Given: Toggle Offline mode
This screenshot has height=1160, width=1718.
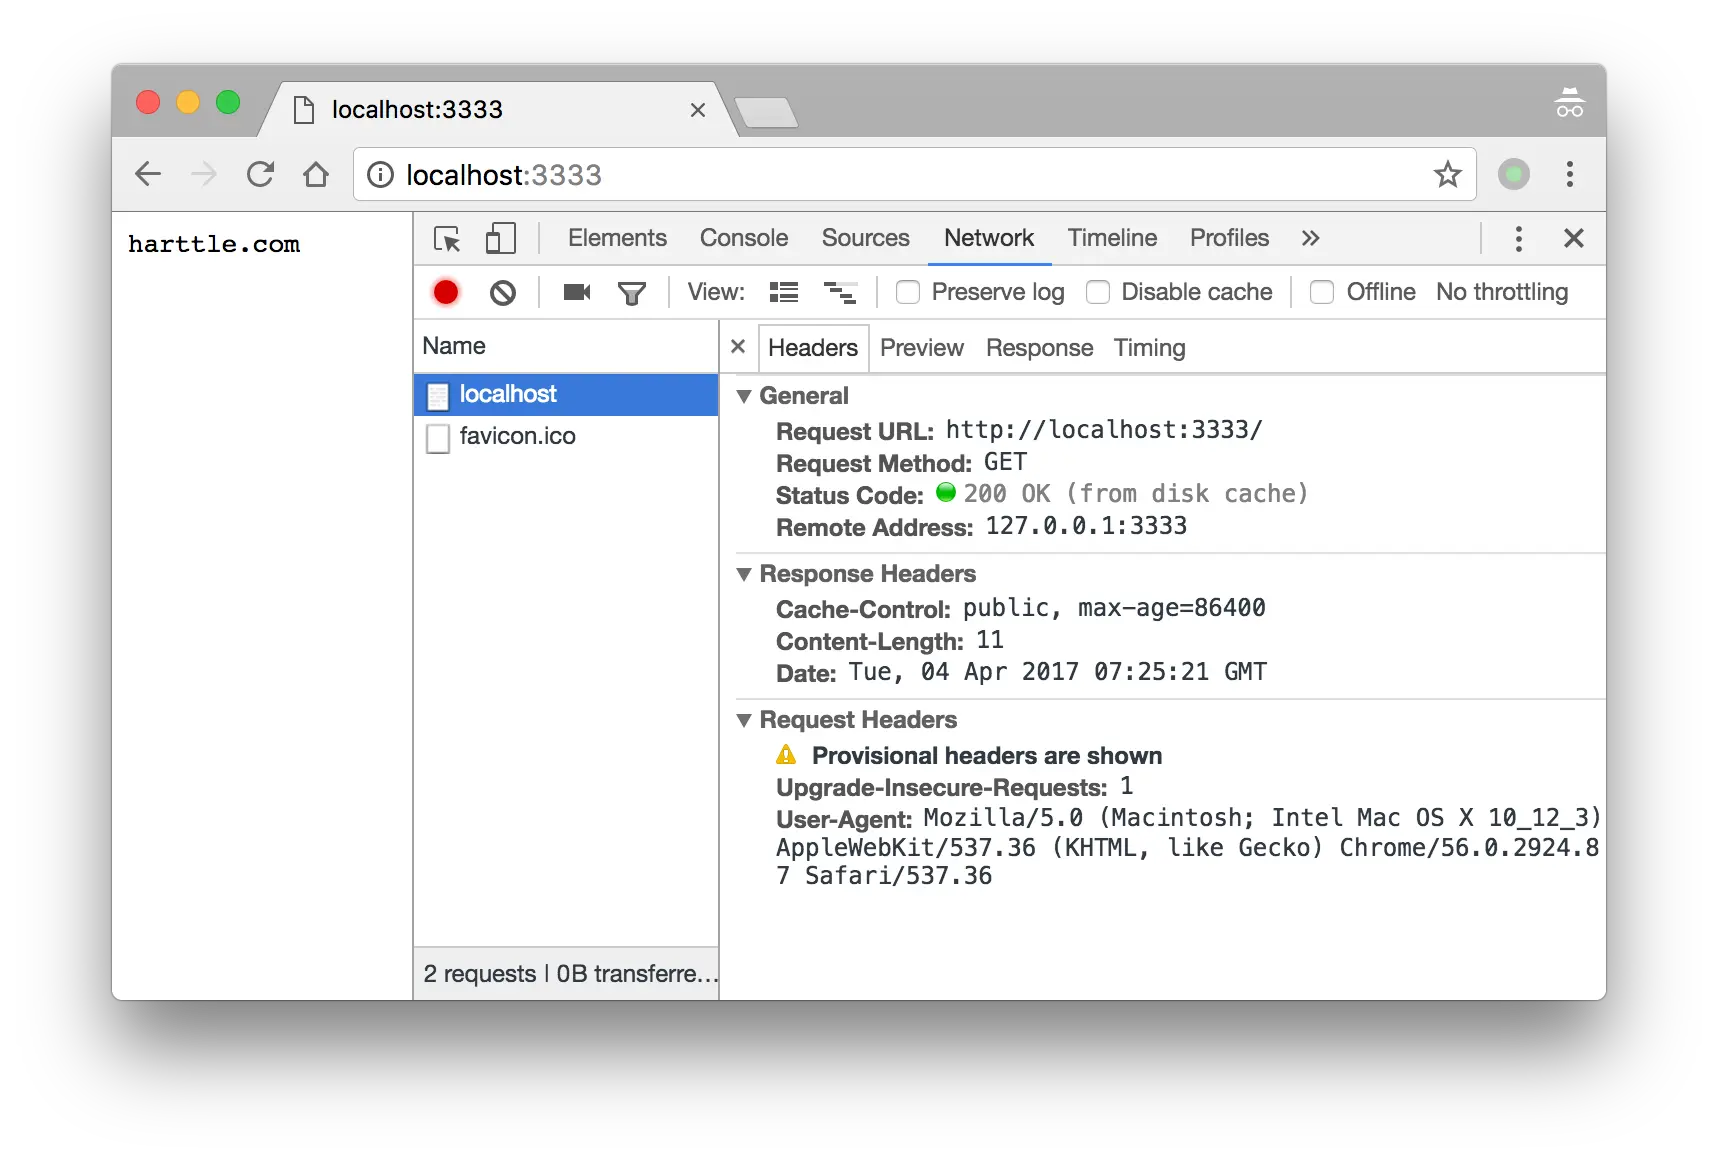Looking at the screenshot, I should click(1322, 292).
